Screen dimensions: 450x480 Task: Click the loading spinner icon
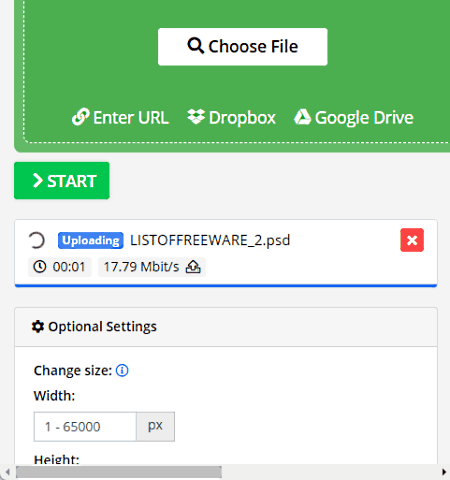(36, 240)
